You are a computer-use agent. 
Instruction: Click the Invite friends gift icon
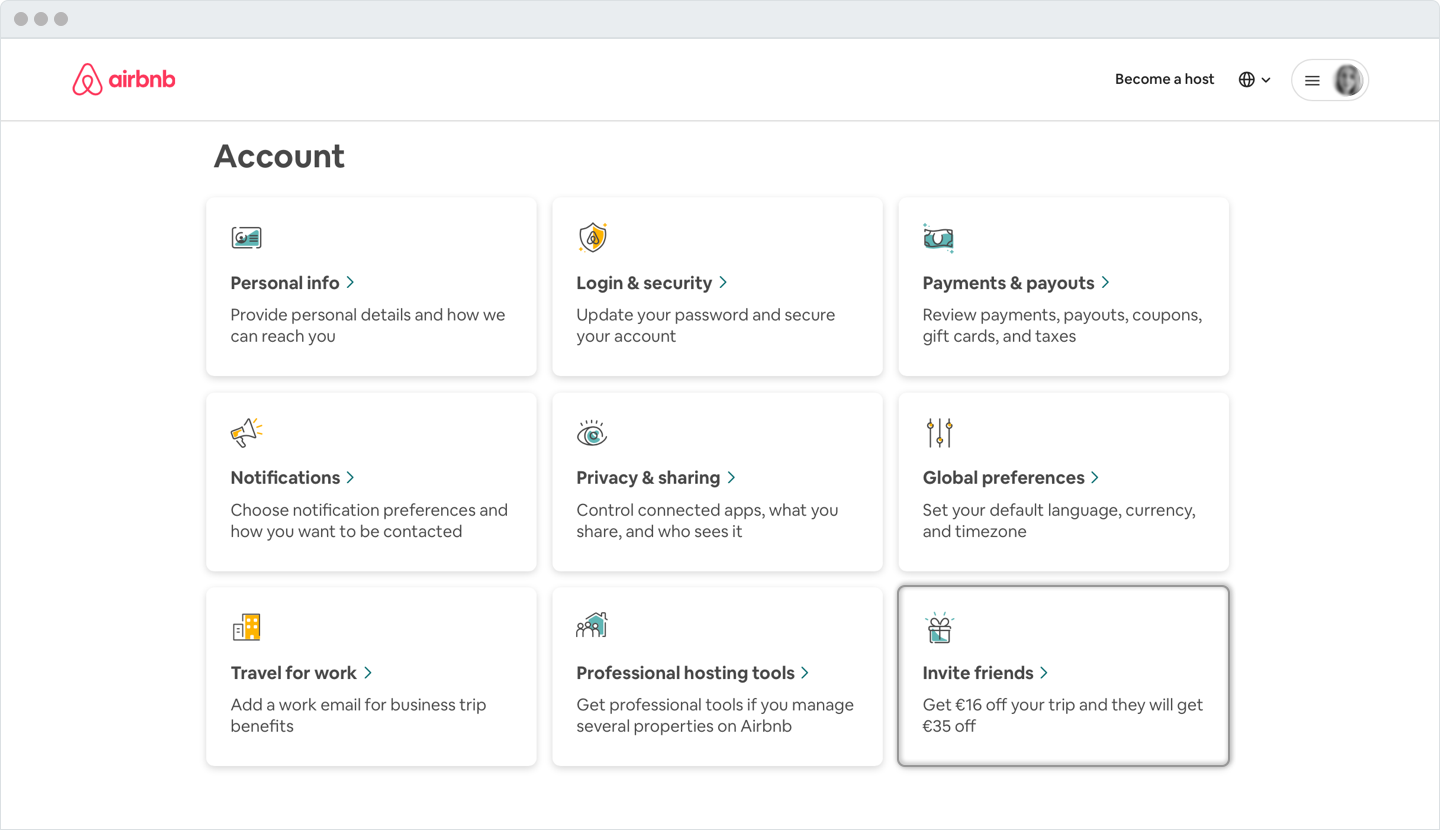939,627
